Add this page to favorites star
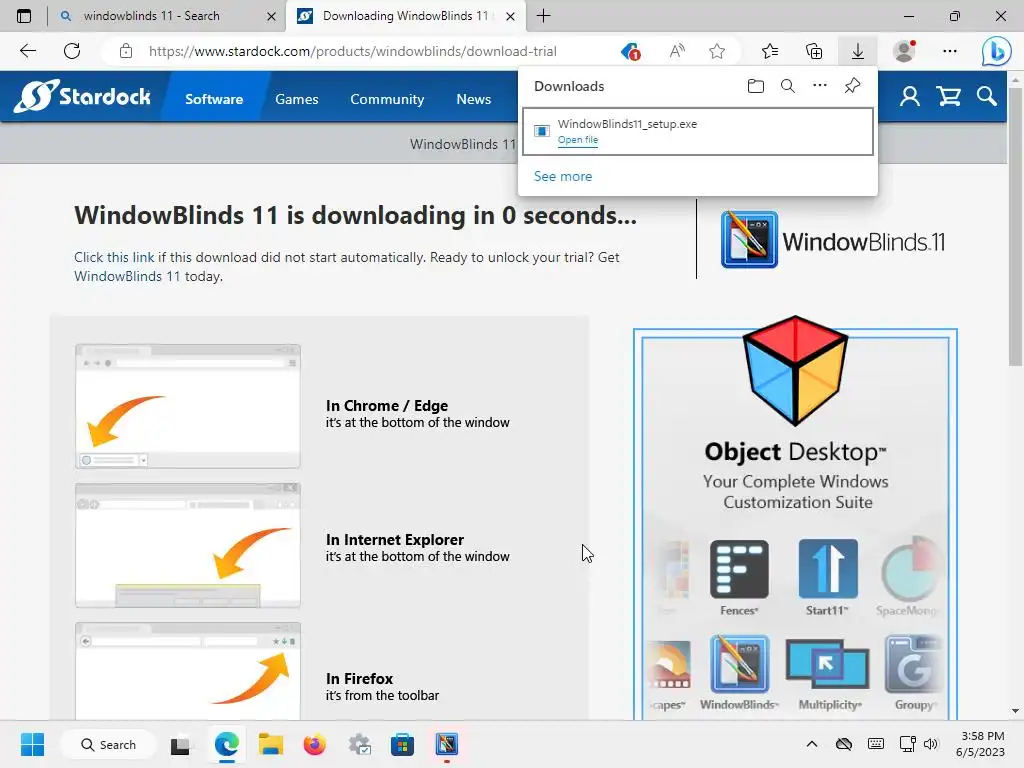Viewport: 1024px width, 768px height. tap(717, 51)
